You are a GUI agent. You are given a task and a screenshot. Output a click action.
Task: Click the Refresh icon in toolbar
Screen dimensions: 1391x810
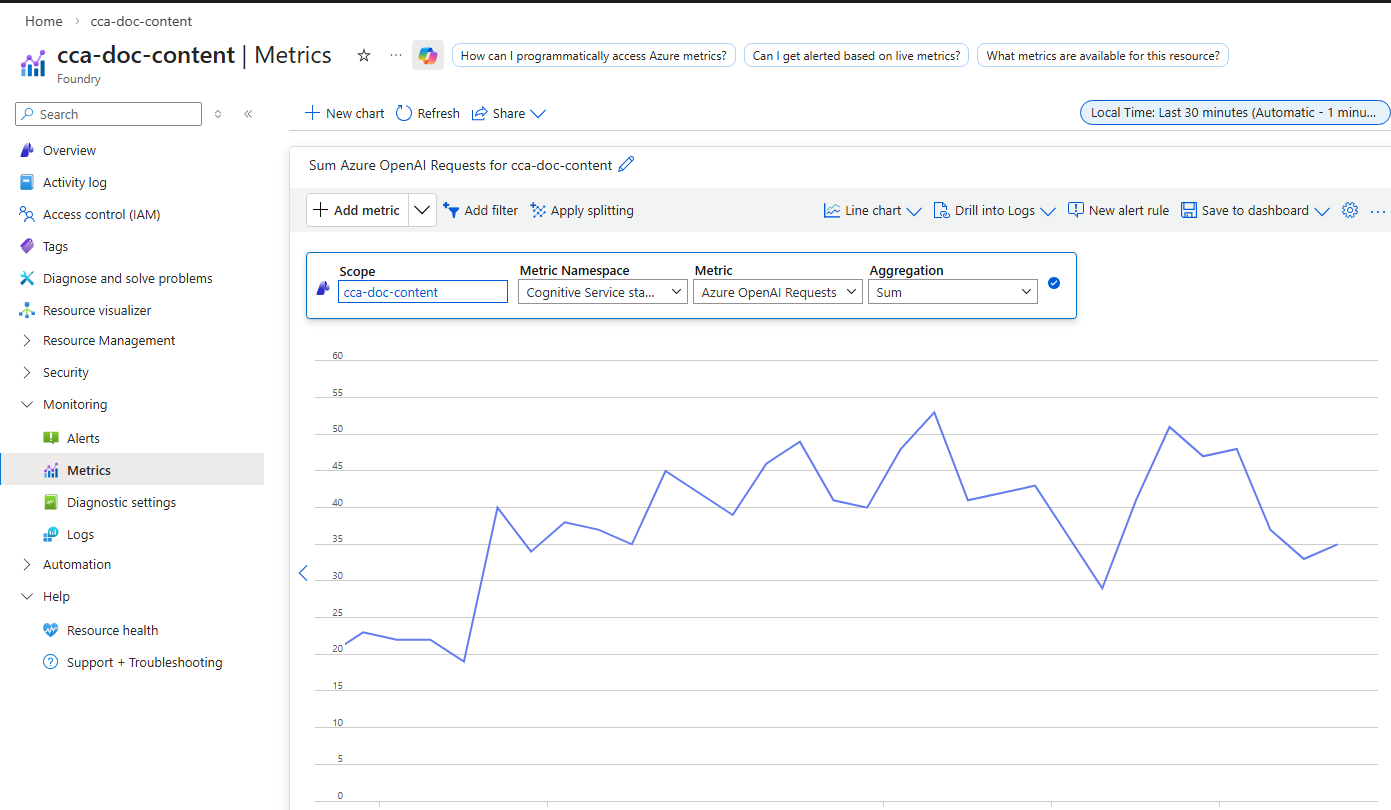404,113
